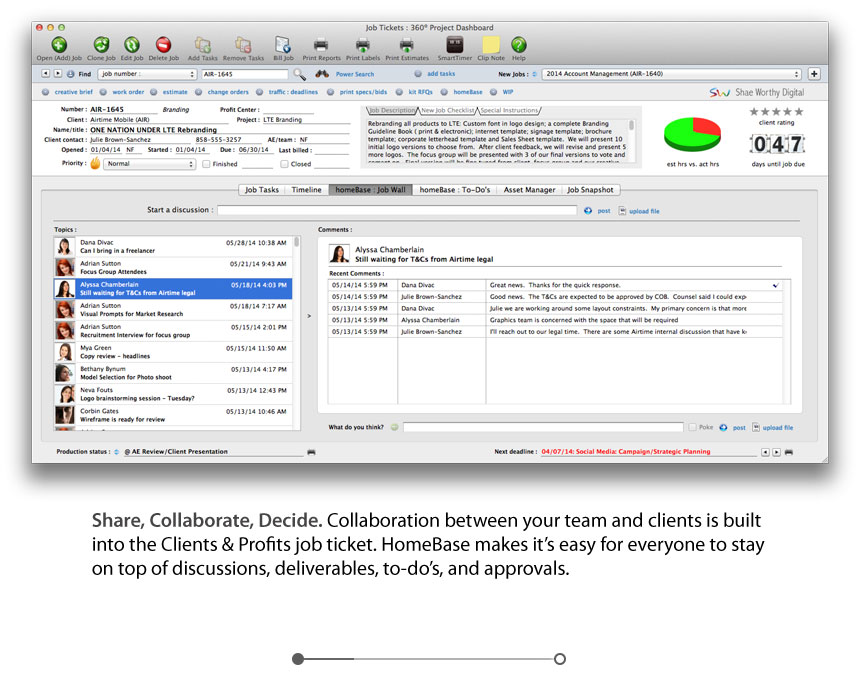Click the five-star client rating
This screenshot has width=860, height=680.
point(776,112)
